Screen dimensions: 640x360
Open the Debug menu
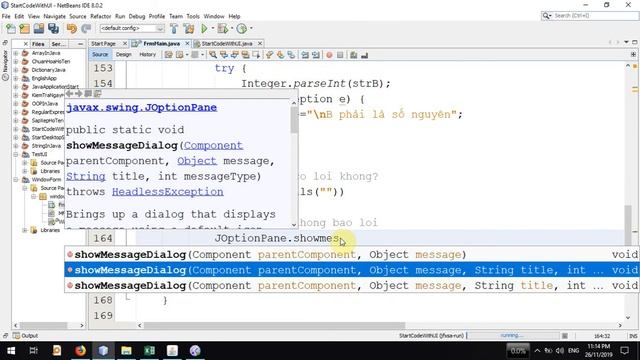pyautogui.click(x=137, y=16)
